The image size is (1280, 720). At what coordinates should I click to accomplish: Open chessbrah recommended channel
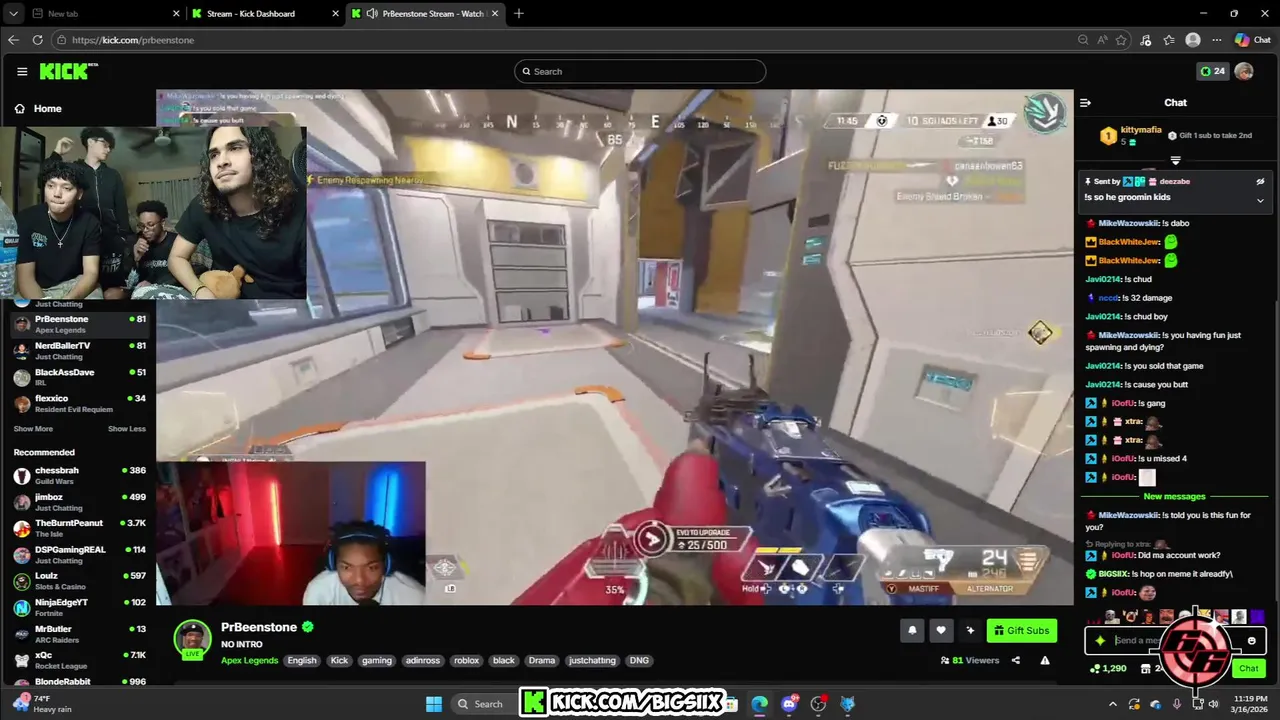(x=80, y=475)
